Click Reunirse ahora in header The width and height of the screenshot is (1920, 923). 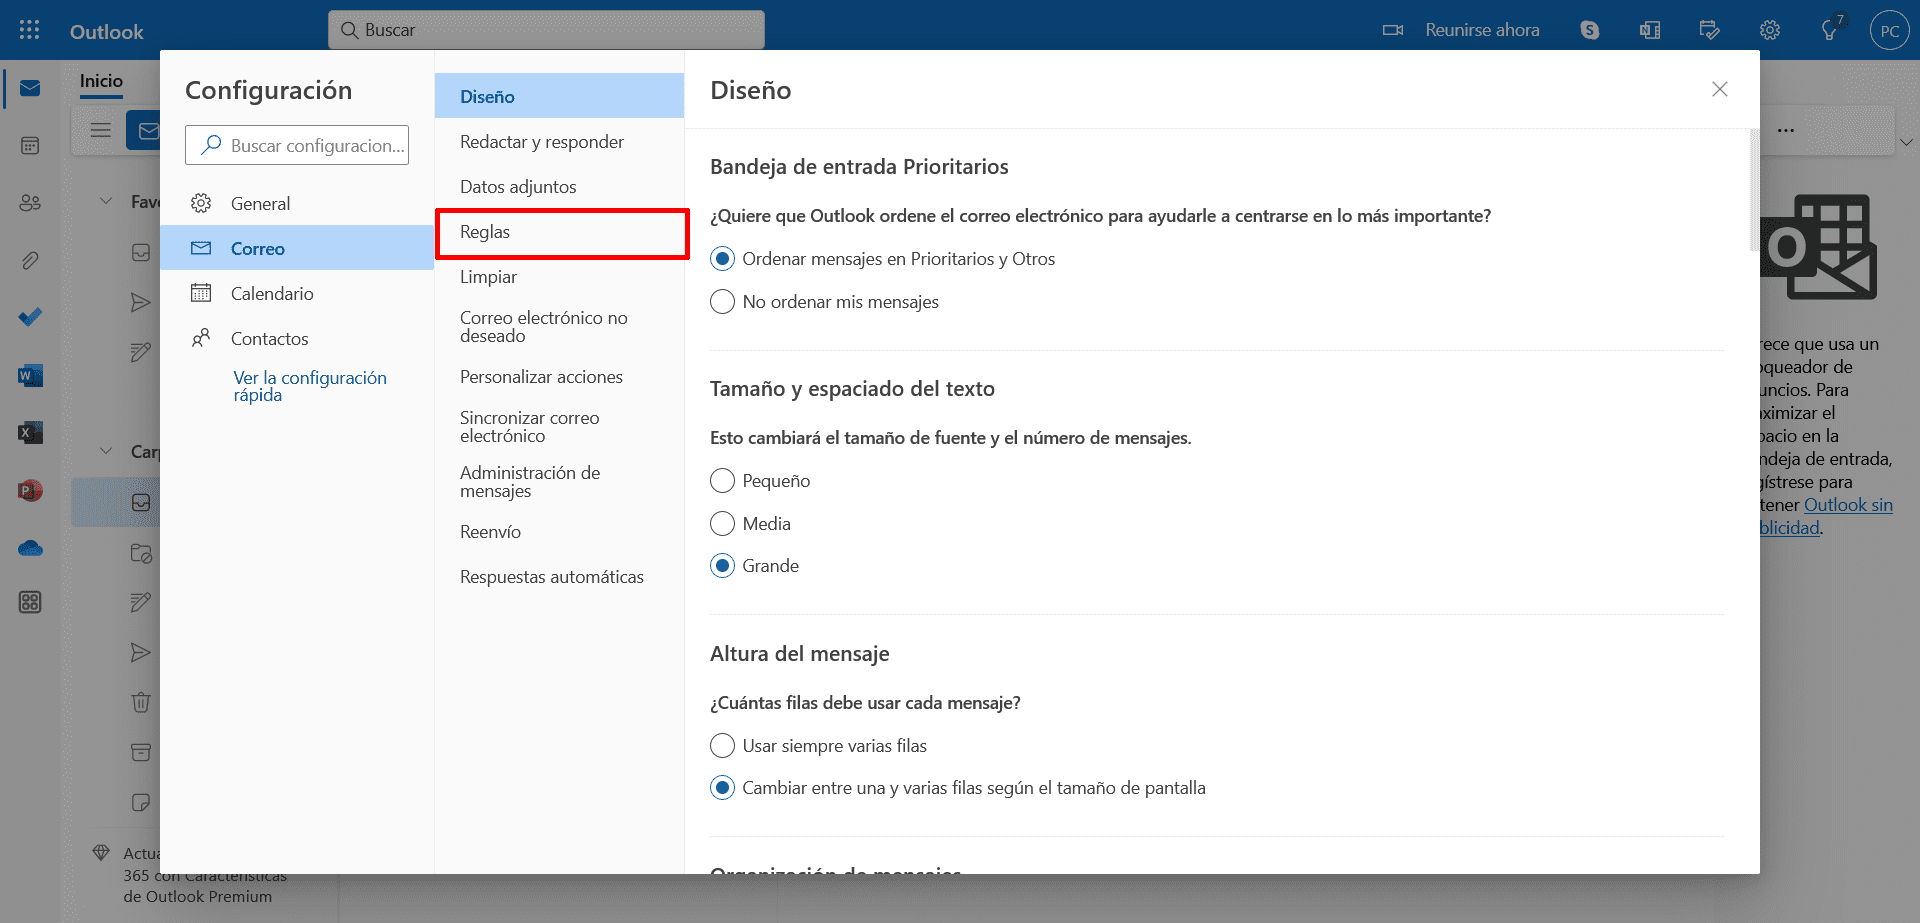(1482, 30)
